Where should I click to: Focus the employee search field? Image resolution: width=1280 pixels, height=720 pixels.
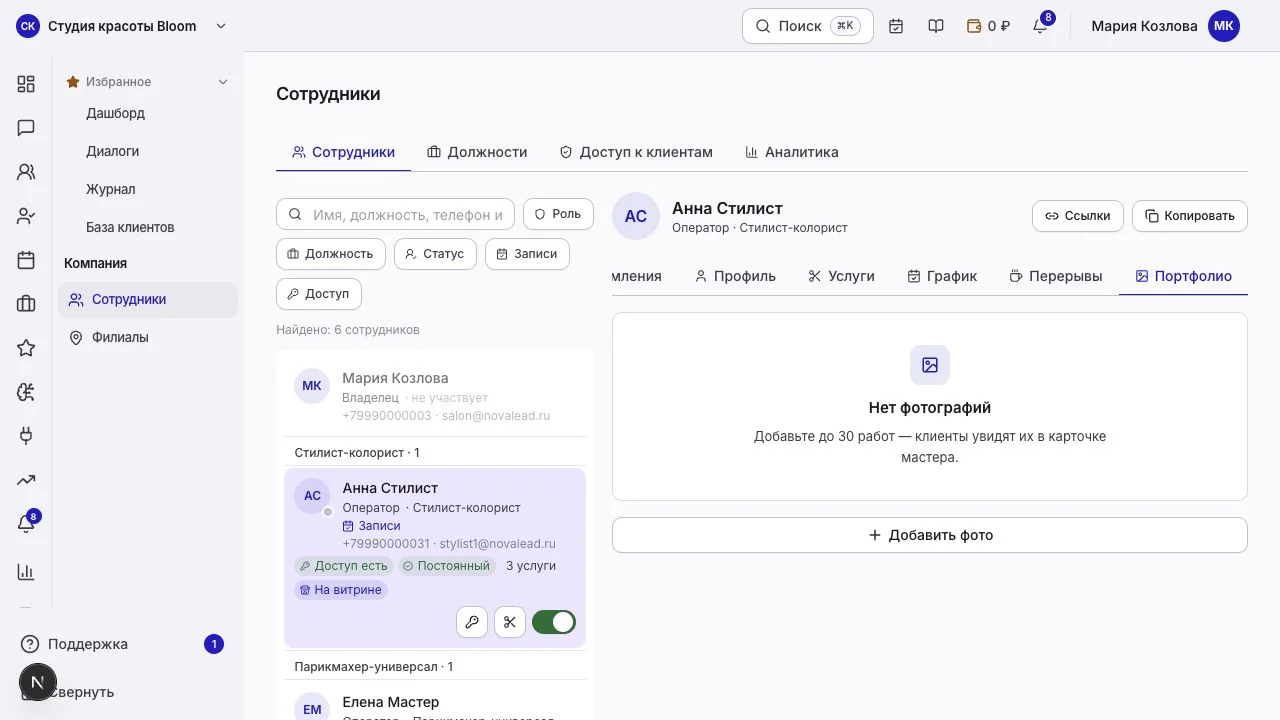tap(395, 214)
